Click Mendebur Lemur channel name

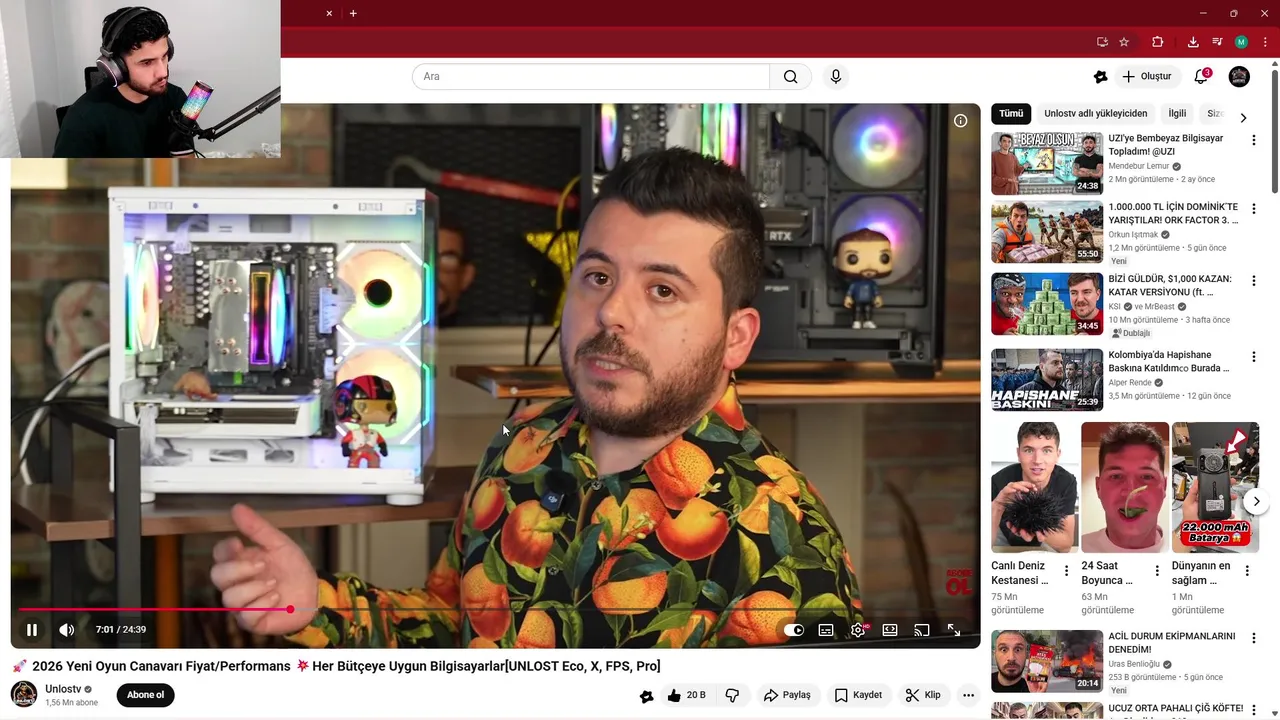point(1139,166)
